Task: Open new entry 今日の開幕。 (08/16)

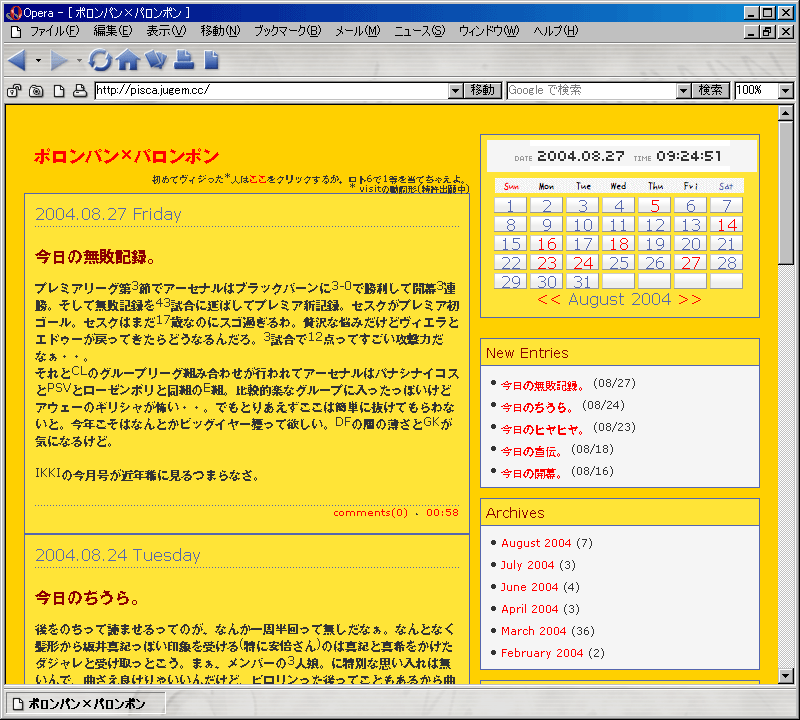Action: point(532,473)
